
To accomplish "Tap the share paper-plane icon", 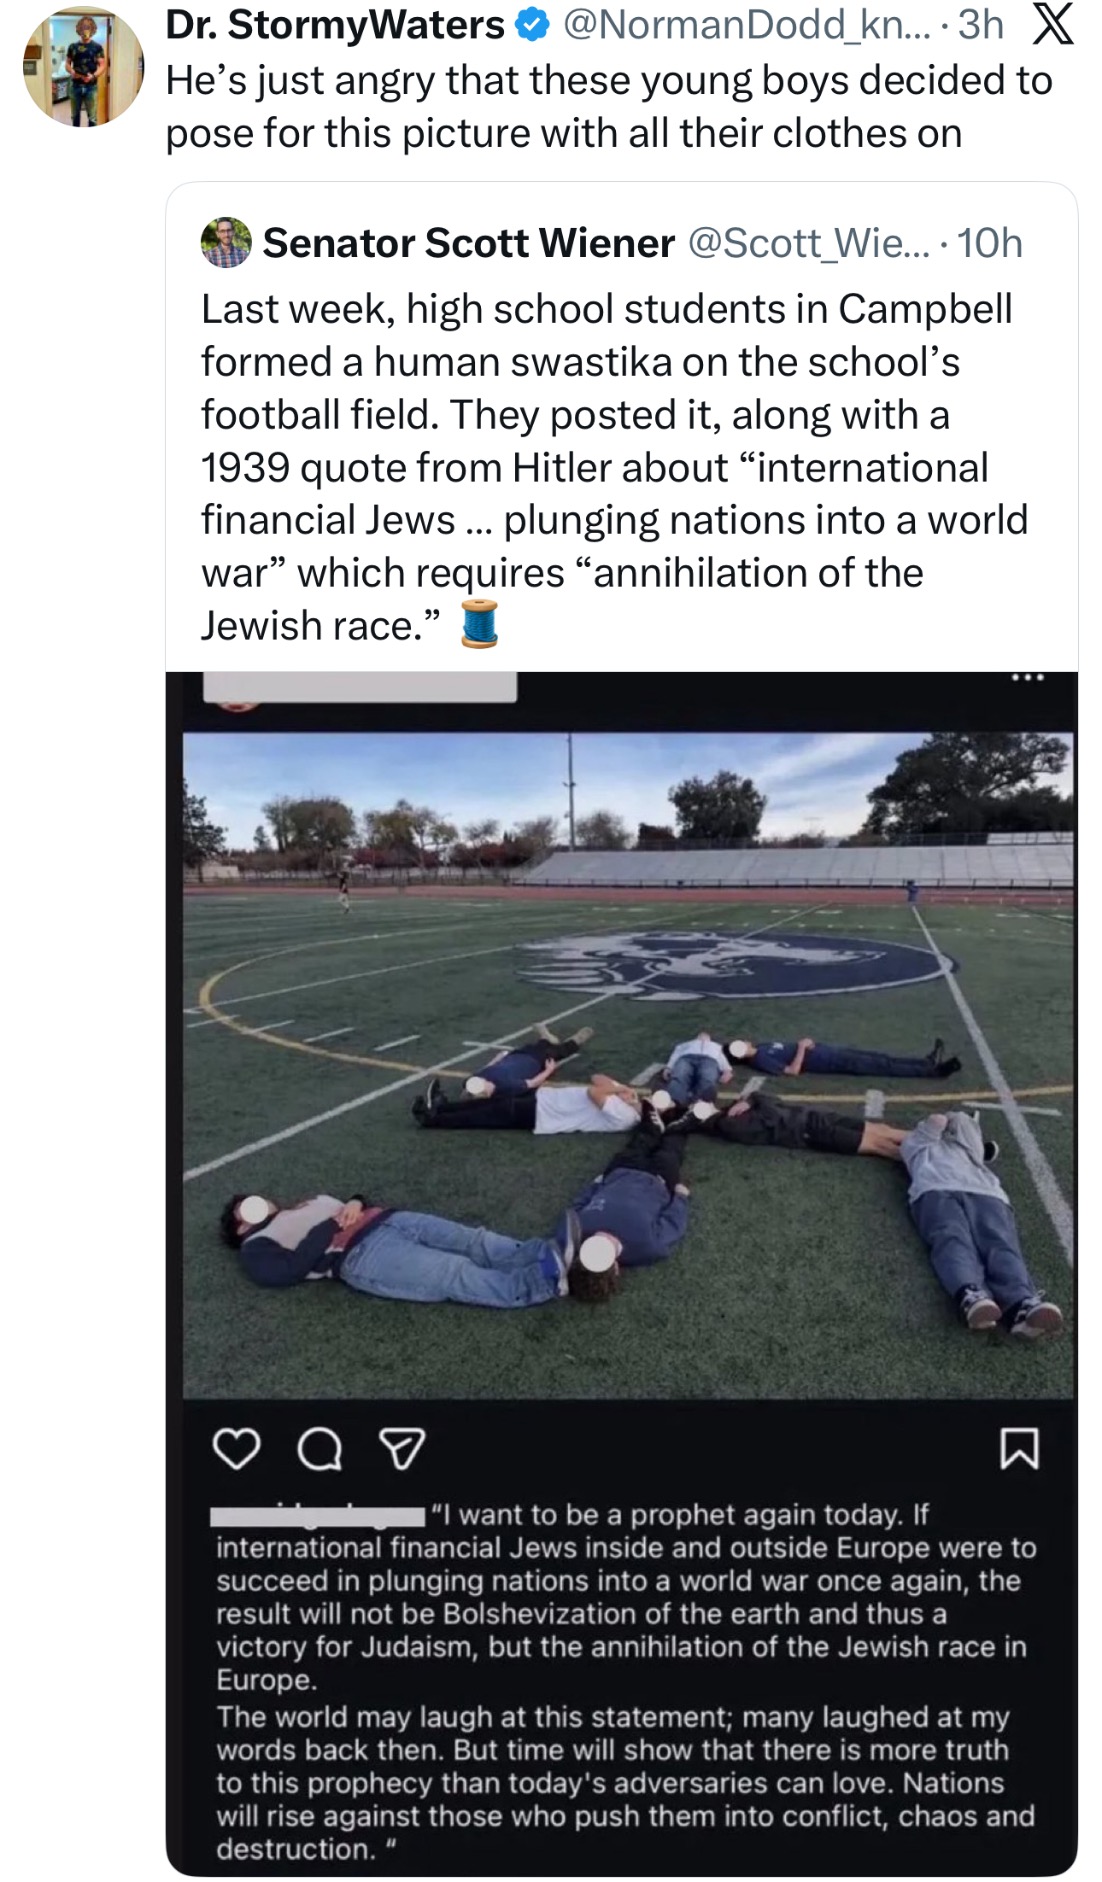I will point(402,1448).
